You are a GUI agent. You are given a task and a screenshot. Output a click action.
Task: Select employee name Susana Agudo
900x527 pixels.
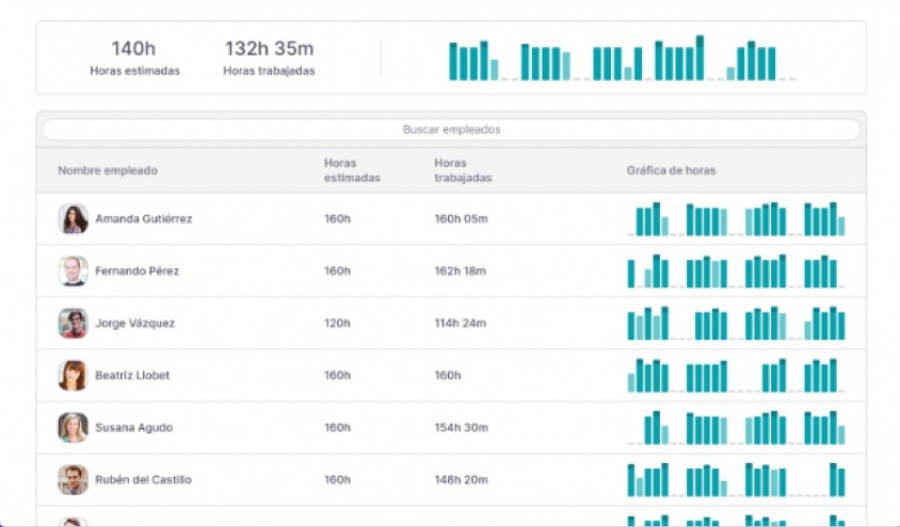click(x=134, y=428)
